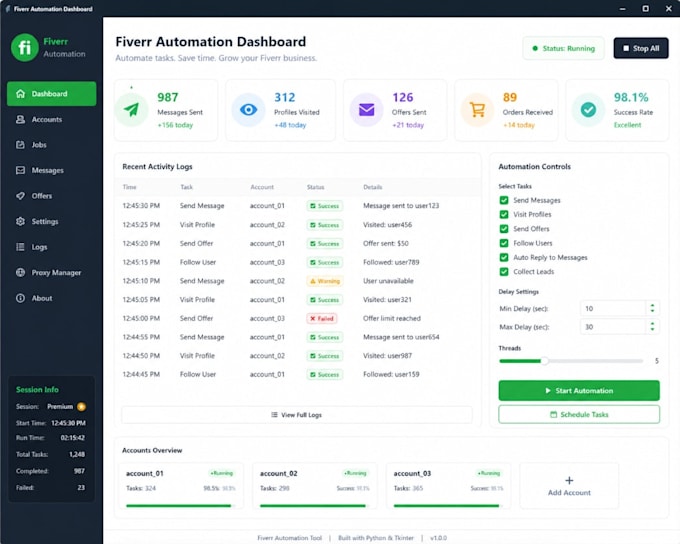The height and width of the screenshot is (544, 680).
Task: Open the Messages section
Action: pyautogui.click(x=52, y=170)
